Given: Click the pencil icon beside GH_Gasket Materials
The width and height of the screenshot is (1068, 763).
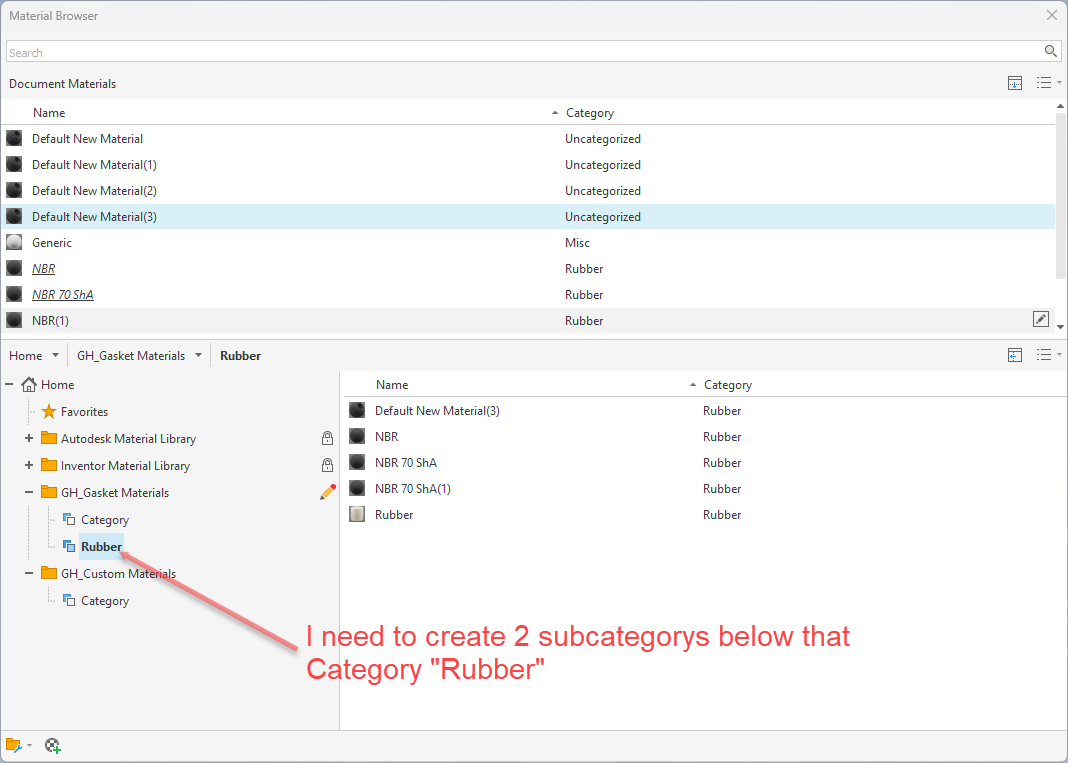Looking at the screenshot, I should pos(327,491).
